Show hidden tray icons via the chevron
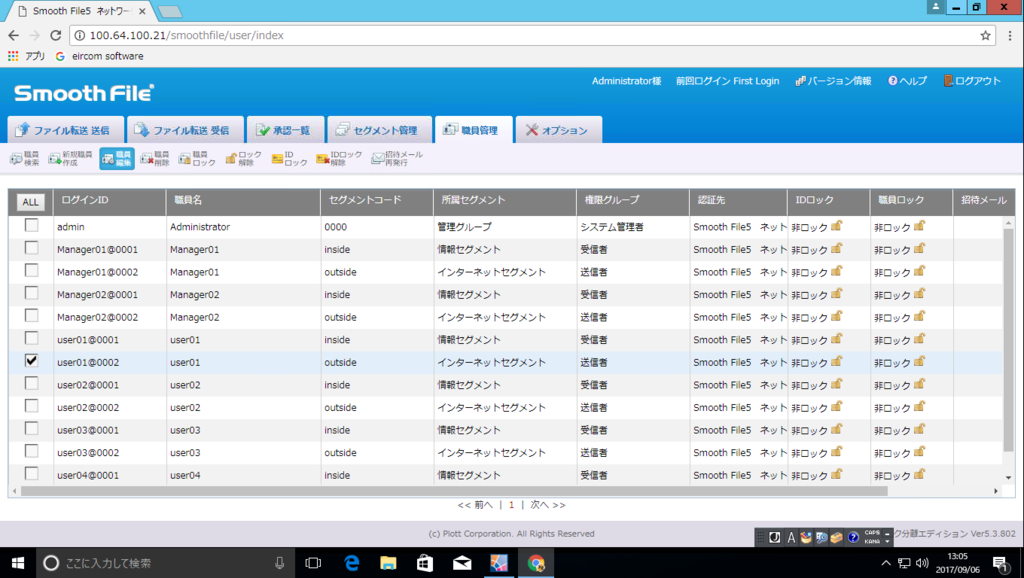 (886, 563)
